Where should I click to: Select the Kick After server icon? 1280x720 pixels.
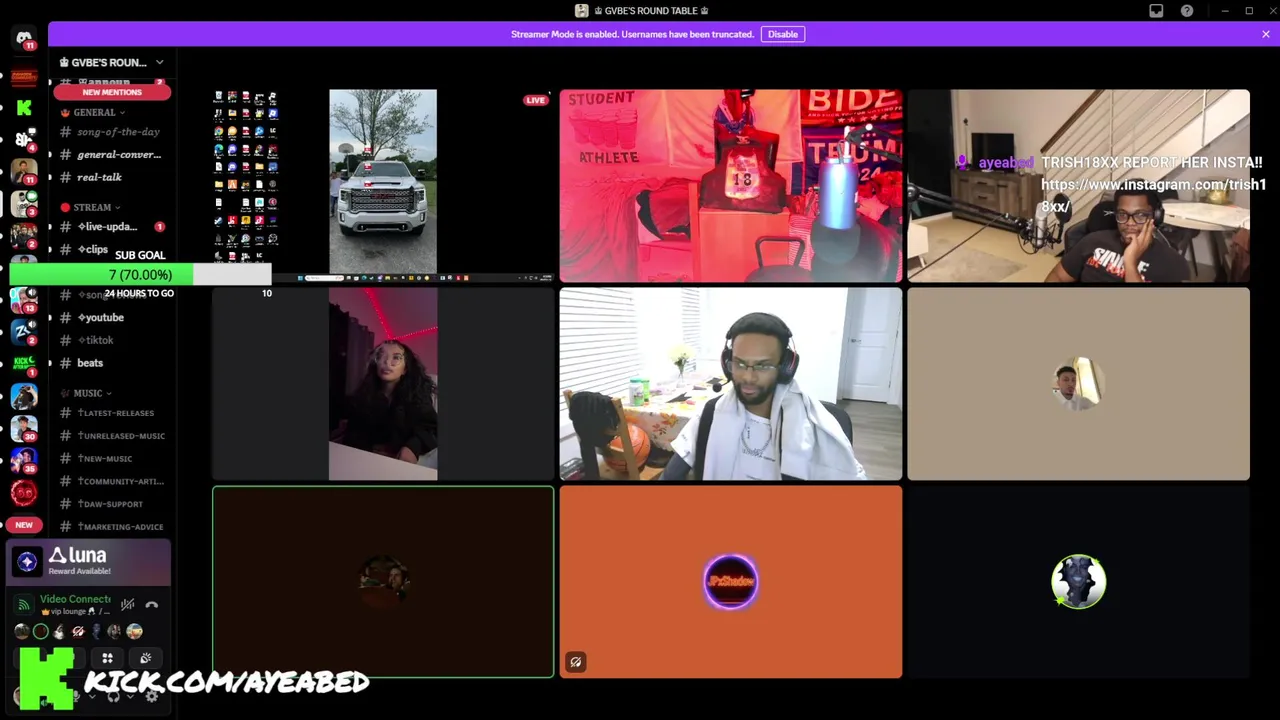pos(24,363)
